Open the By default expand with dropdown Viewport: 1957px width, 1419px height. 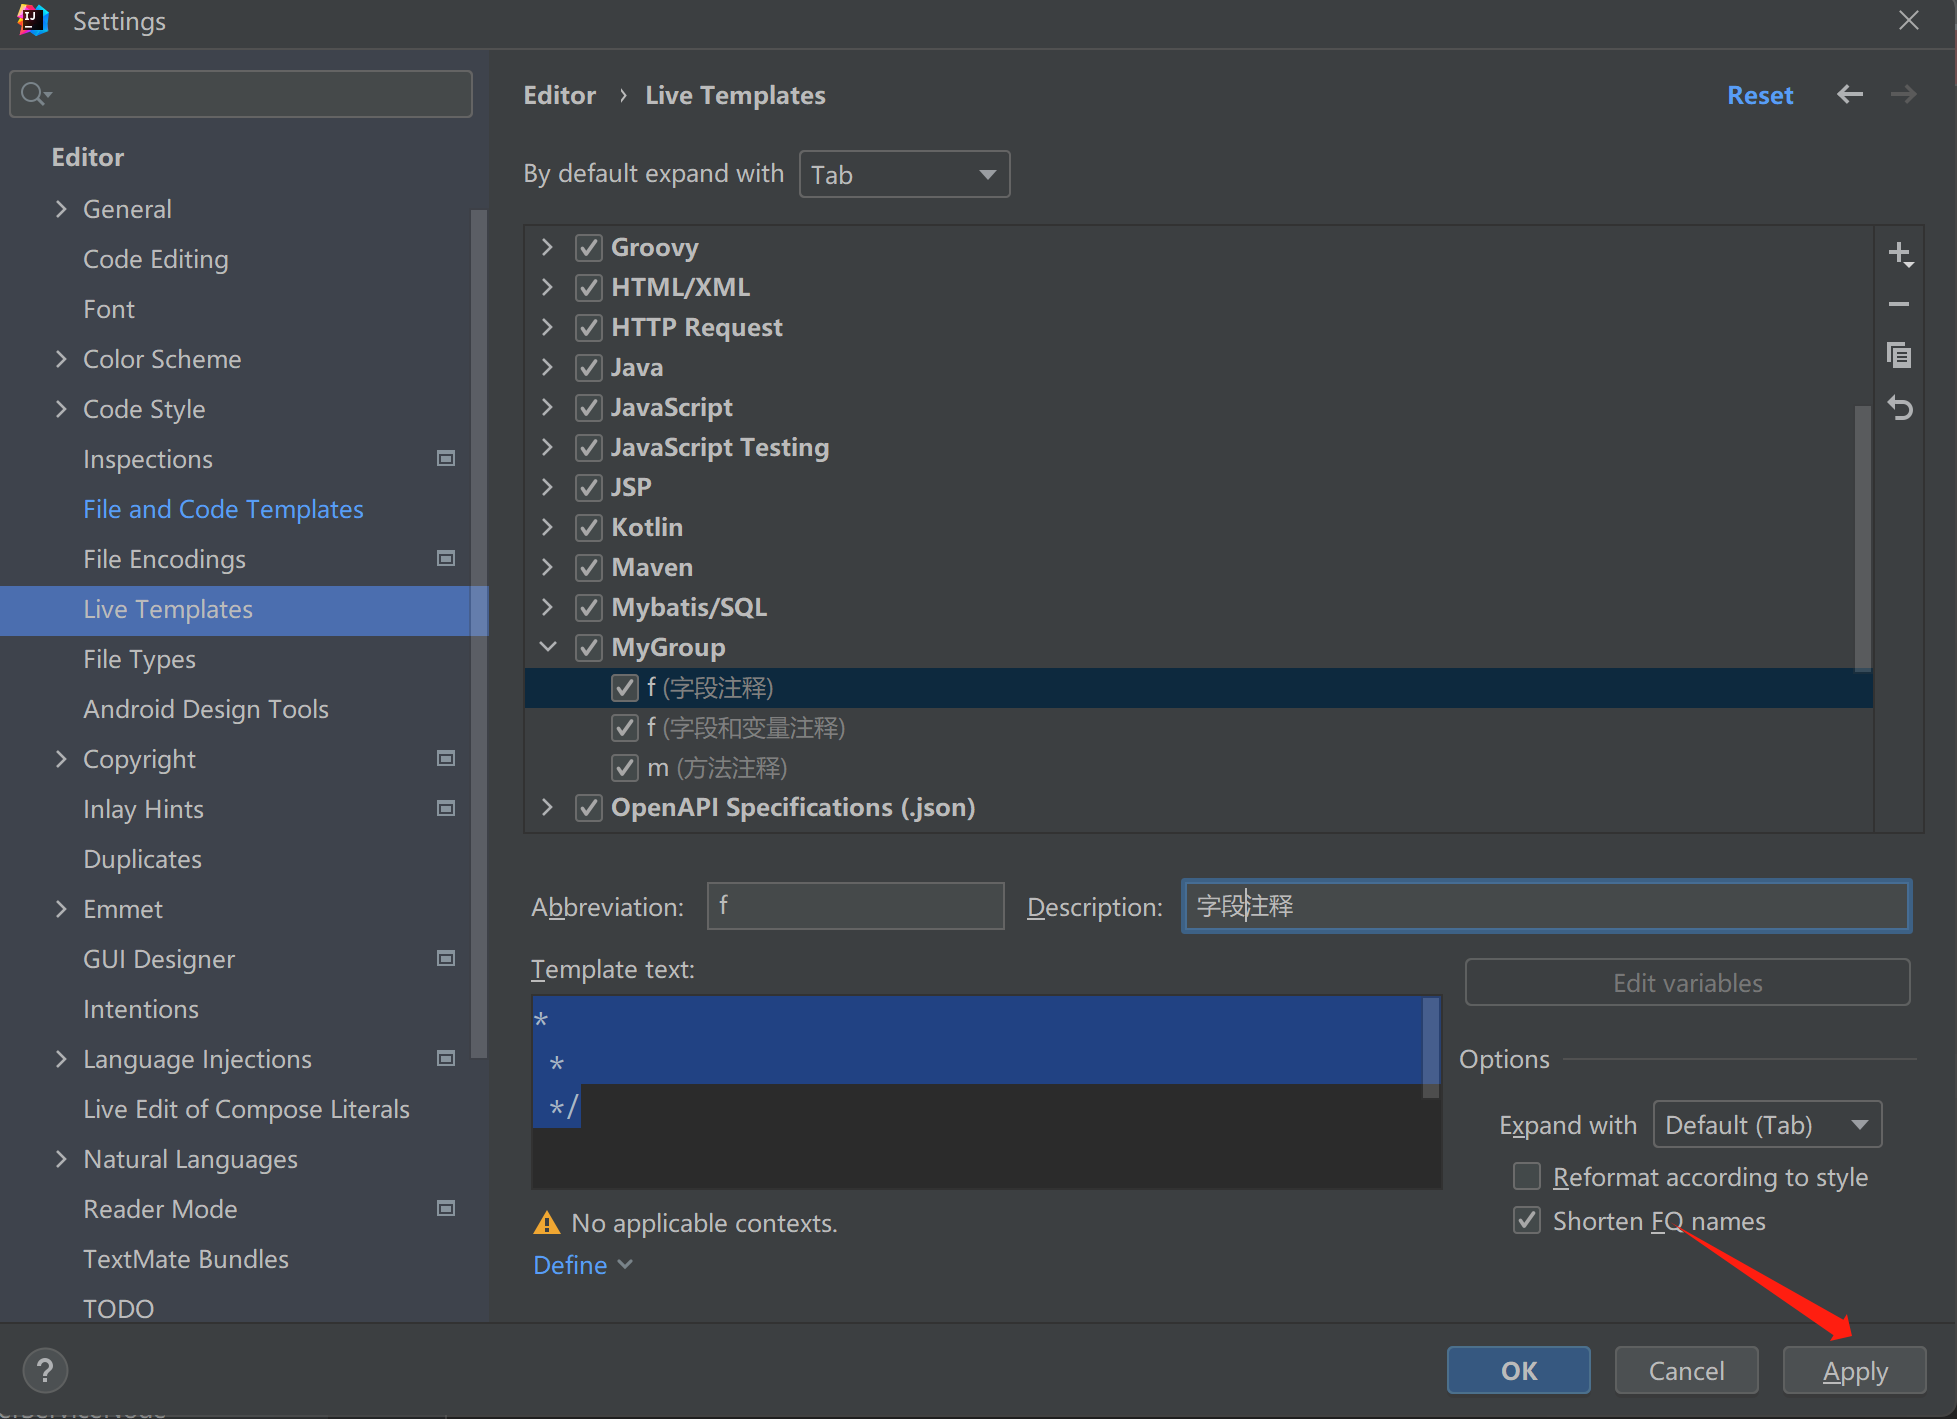[x=904, y=174]
